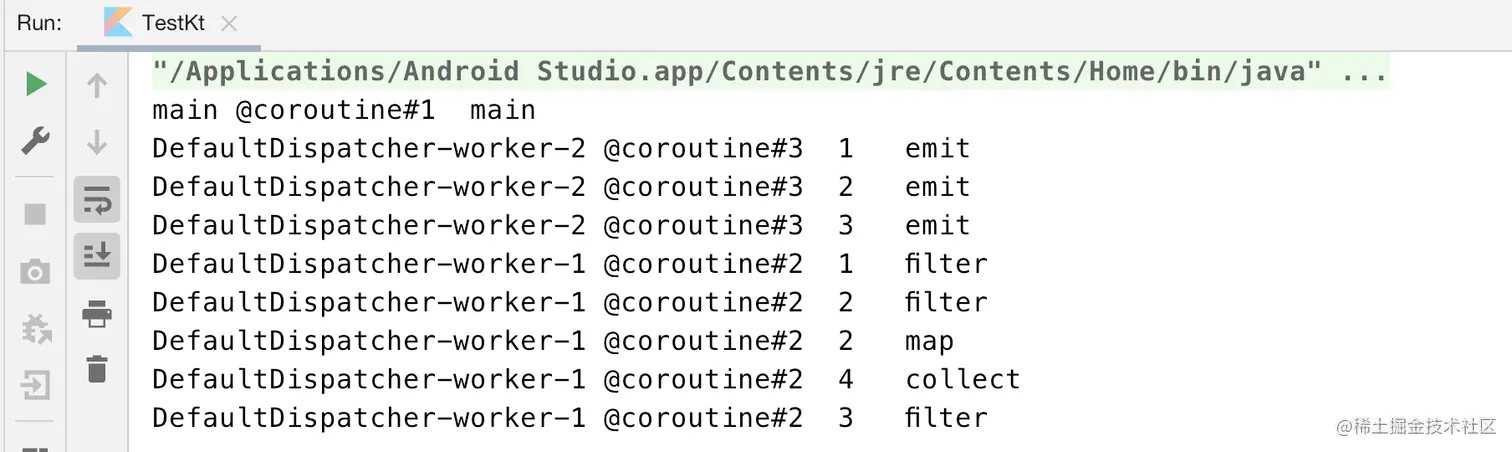Select the TestKt run tab

173,23
